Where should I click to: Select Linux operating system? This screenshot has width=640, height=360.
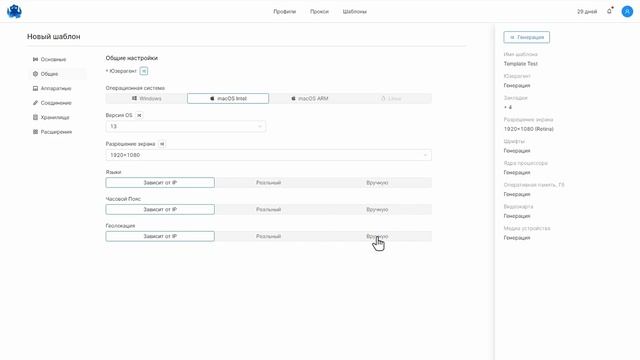click(x=391, y=98)
